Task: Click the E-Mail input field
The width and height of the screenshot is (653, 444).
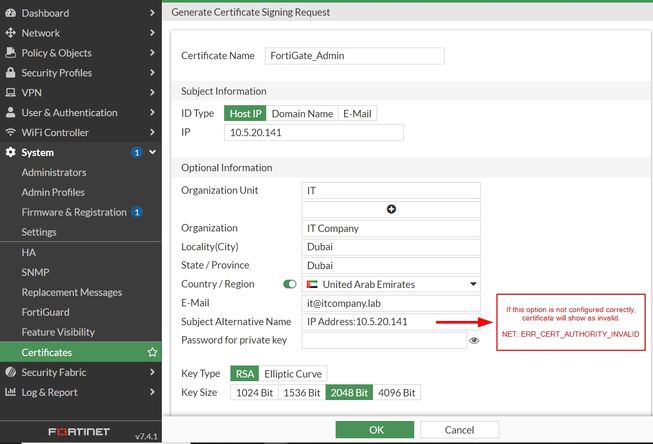Action: coord(391,303)
